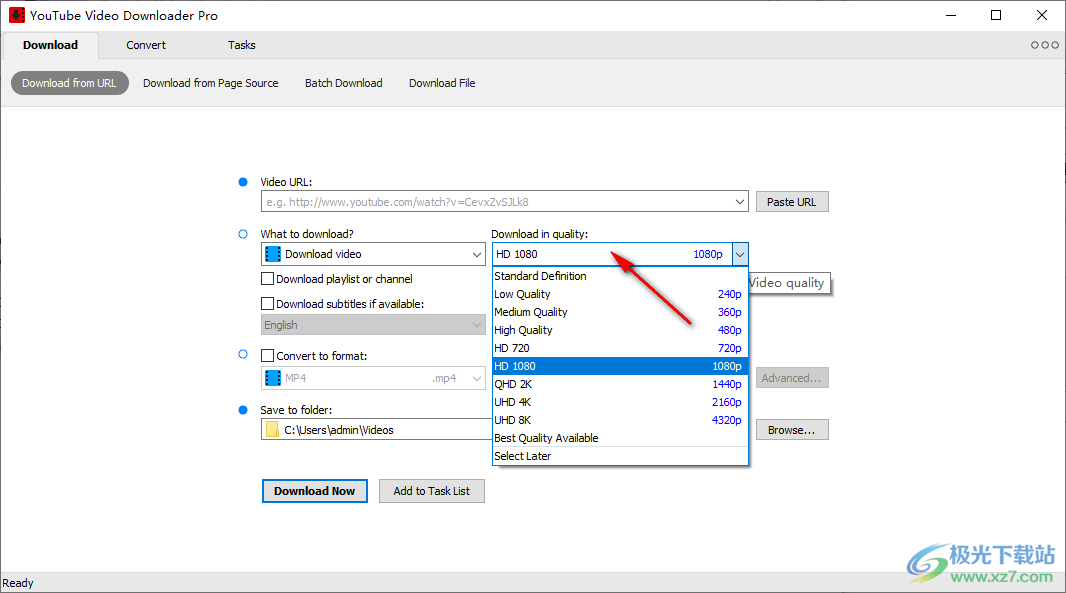Switch to the Tasks tab
The image size is (1066, 593).
[x=241, y=45]
